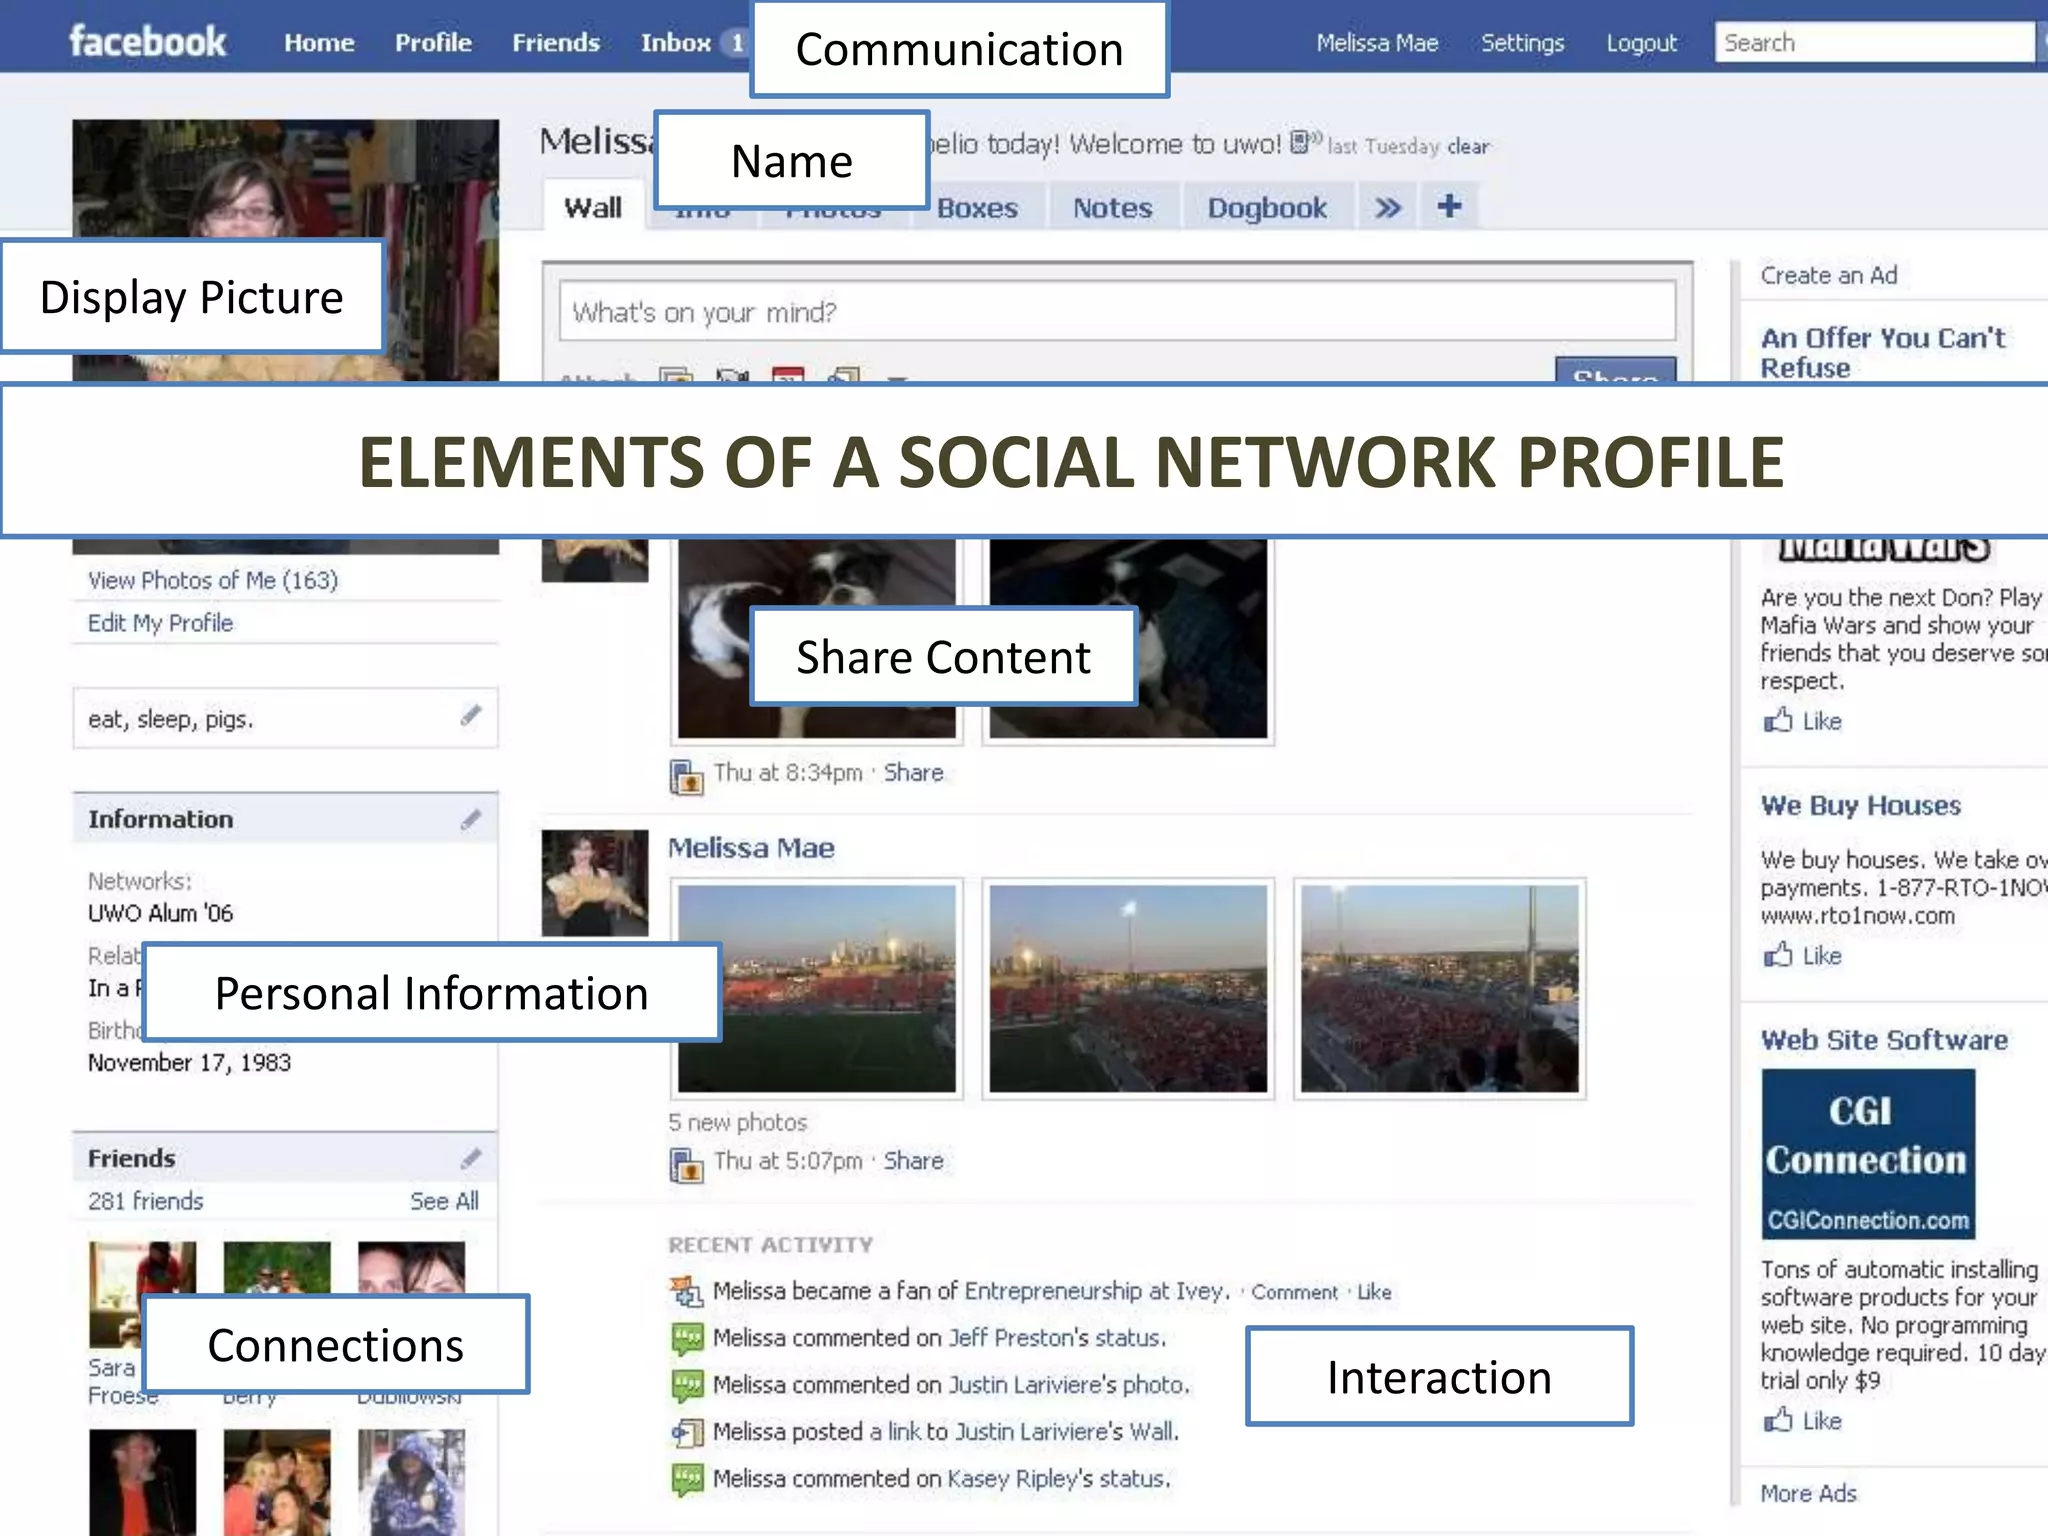
Task: Click comment icon beside Justin Lariviere's photo activity
Action: click(687, 1386)
